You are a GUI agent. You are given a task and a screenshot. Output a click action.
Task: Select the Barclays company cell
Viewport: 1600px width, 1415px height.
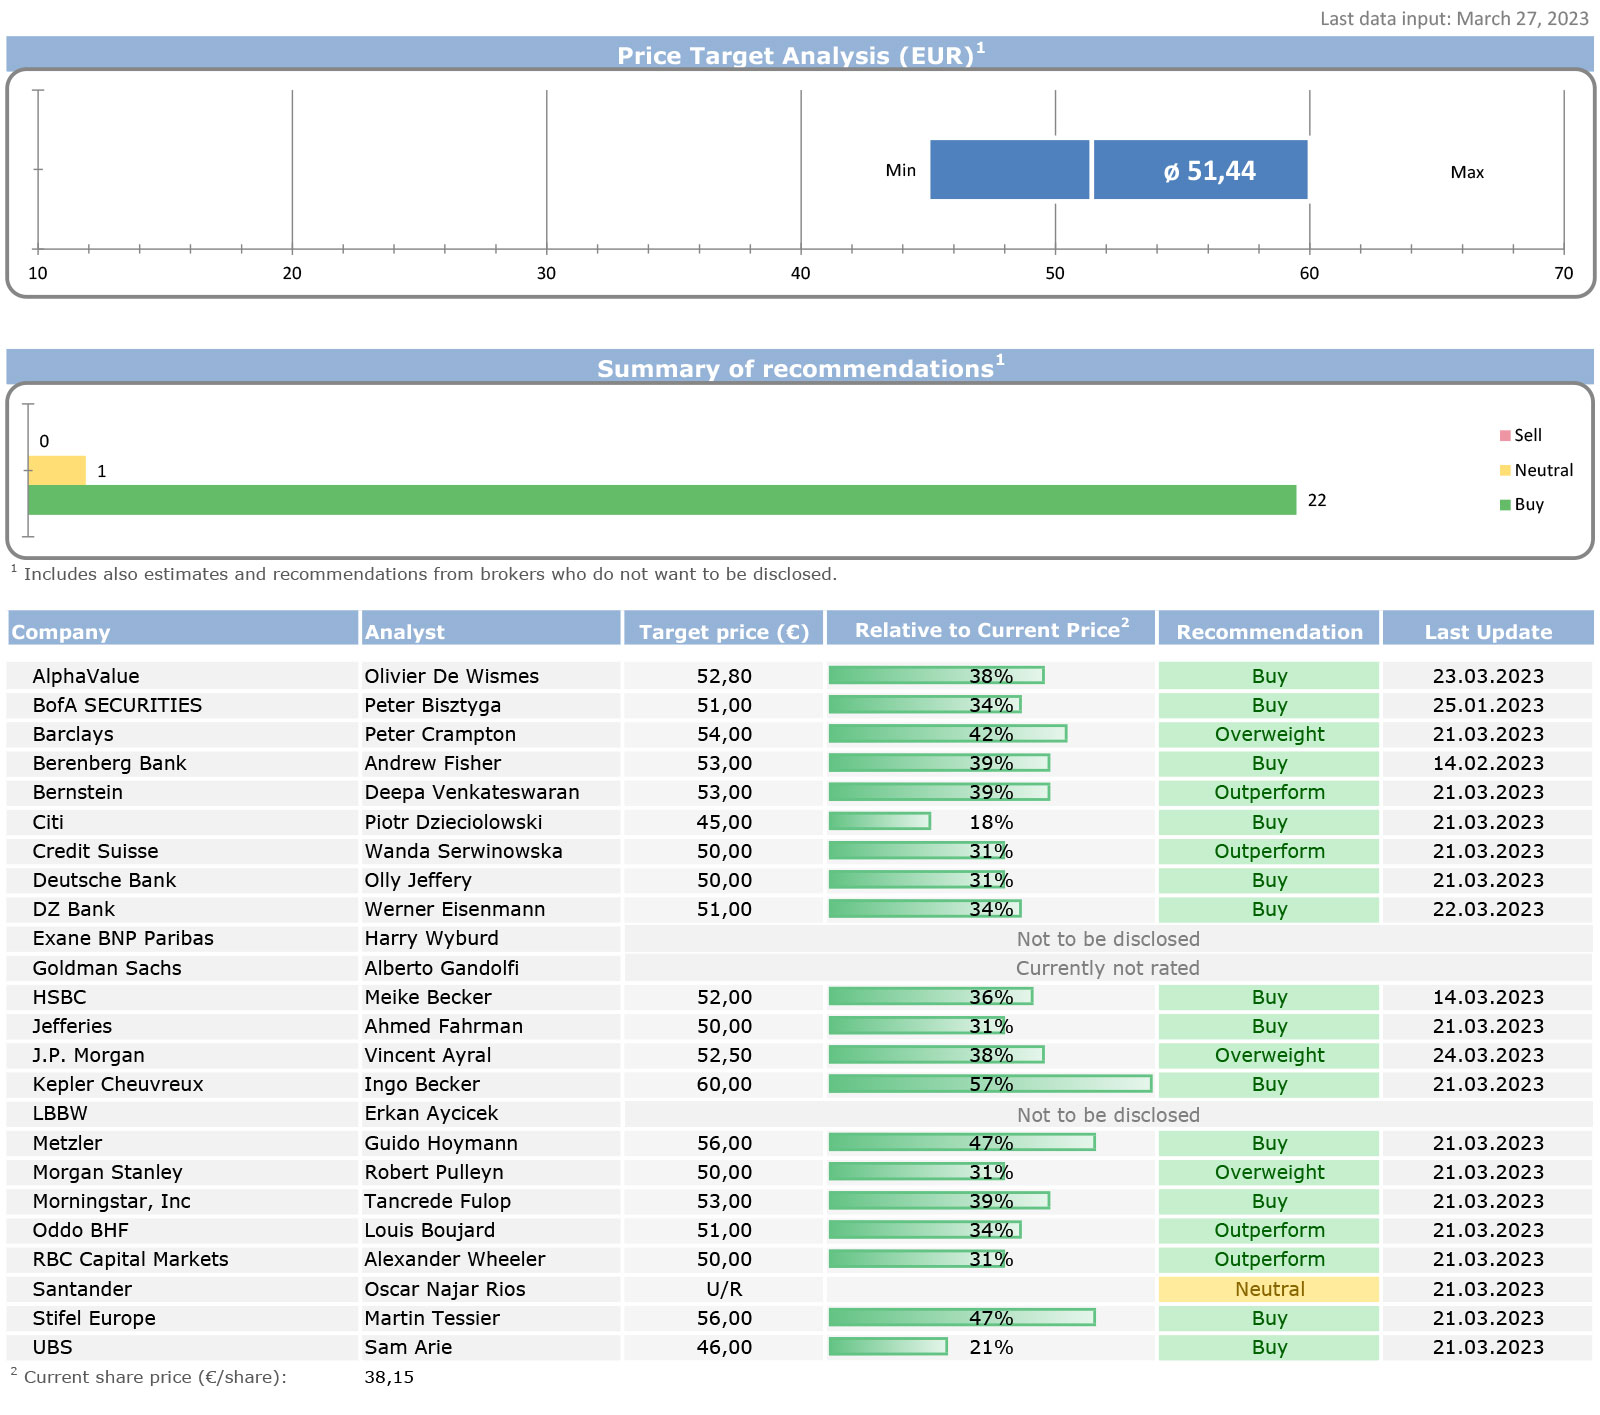pyautogui.click(x=182, y=734)
